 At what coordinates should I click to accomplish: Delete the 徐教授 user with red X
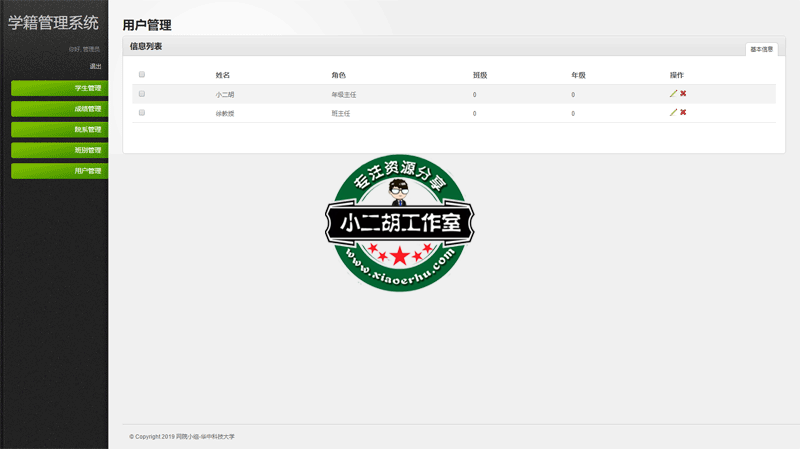(x=683, y=113)
